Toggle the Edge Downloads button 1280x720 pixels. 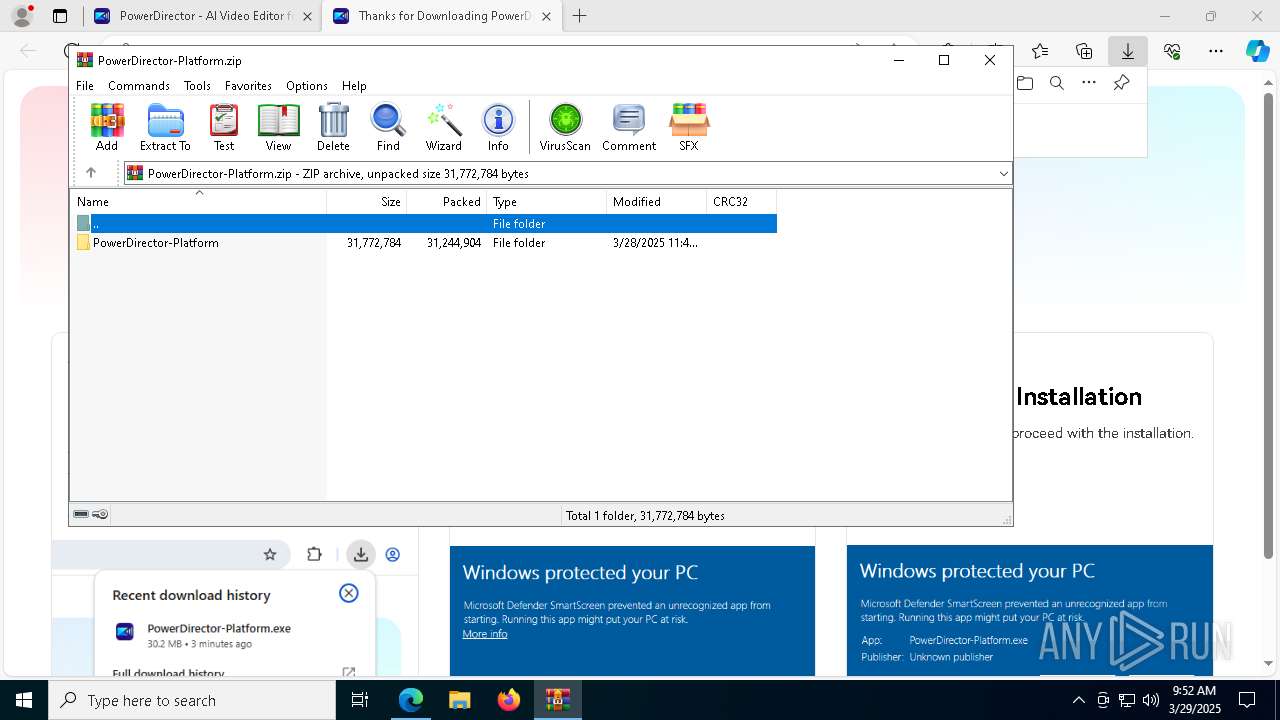point(1128,51)
